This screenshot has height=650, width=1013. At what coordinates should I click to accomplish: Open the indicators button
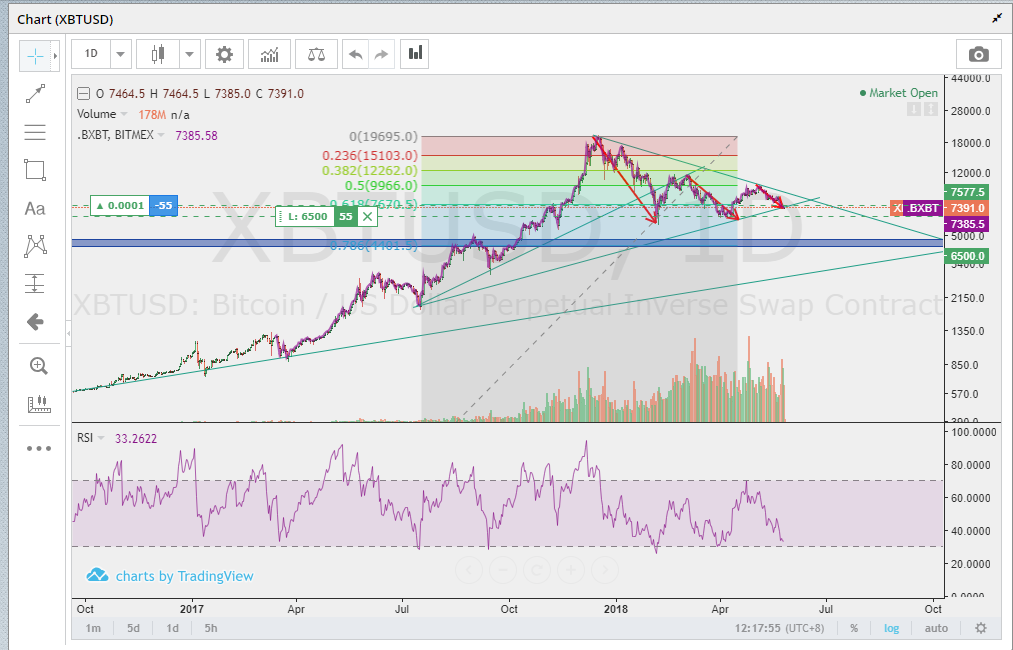(269, 54)
